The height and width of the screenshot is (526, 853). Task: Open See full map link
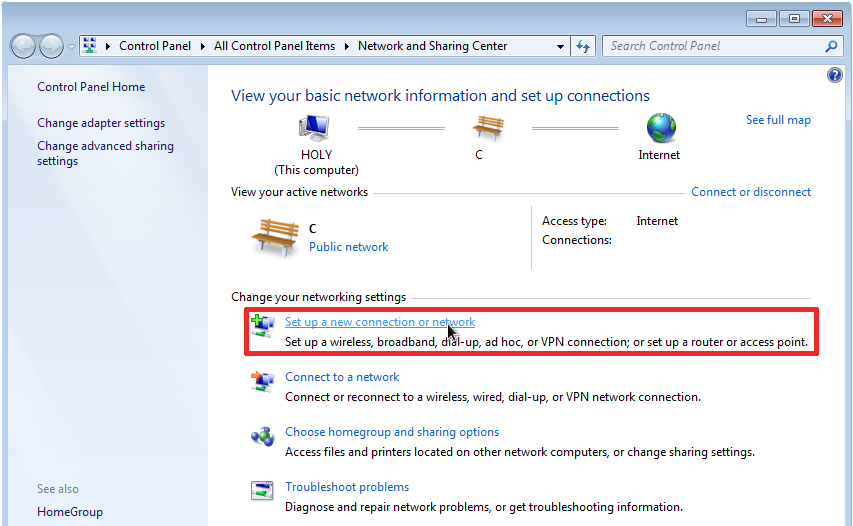coord(778,120)
